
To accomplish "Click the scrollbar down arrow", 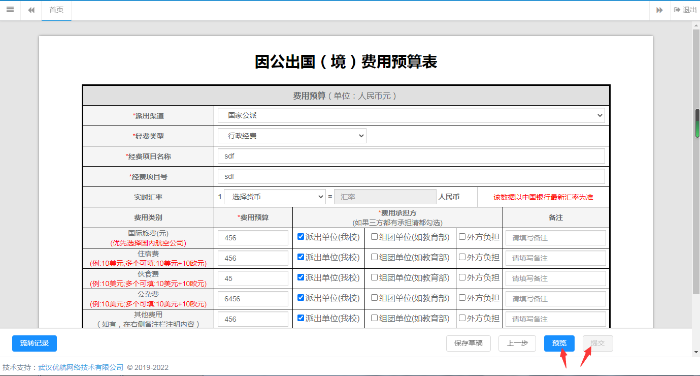I will point(696,352).
